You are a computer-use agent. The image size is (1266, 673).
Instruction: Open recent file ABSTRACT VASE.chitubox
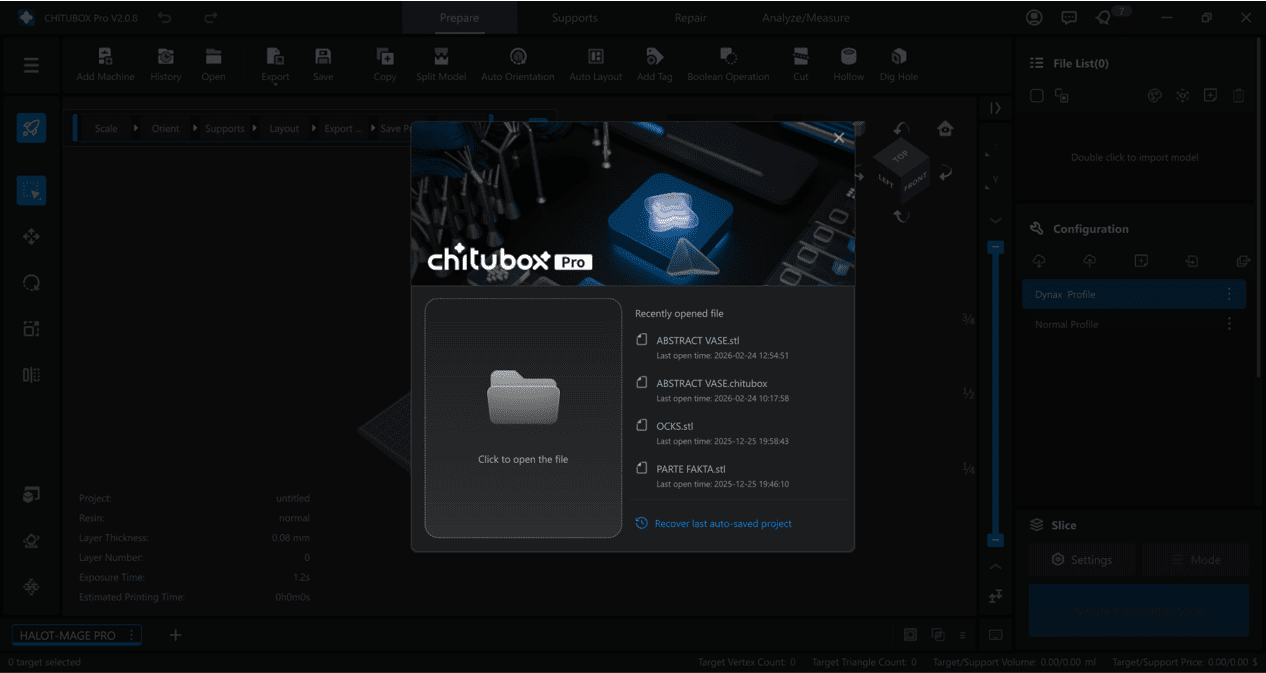point(740,390)
